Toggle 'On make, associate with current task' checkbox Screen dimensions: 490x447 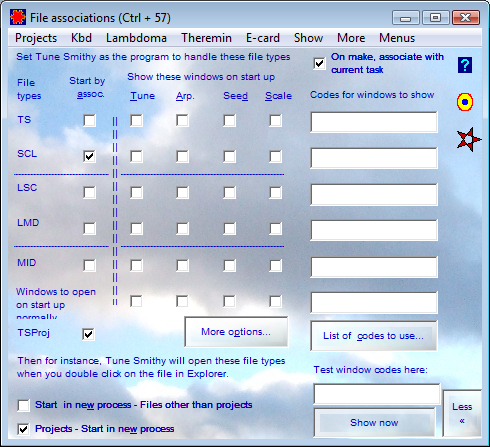click(319, 63)
